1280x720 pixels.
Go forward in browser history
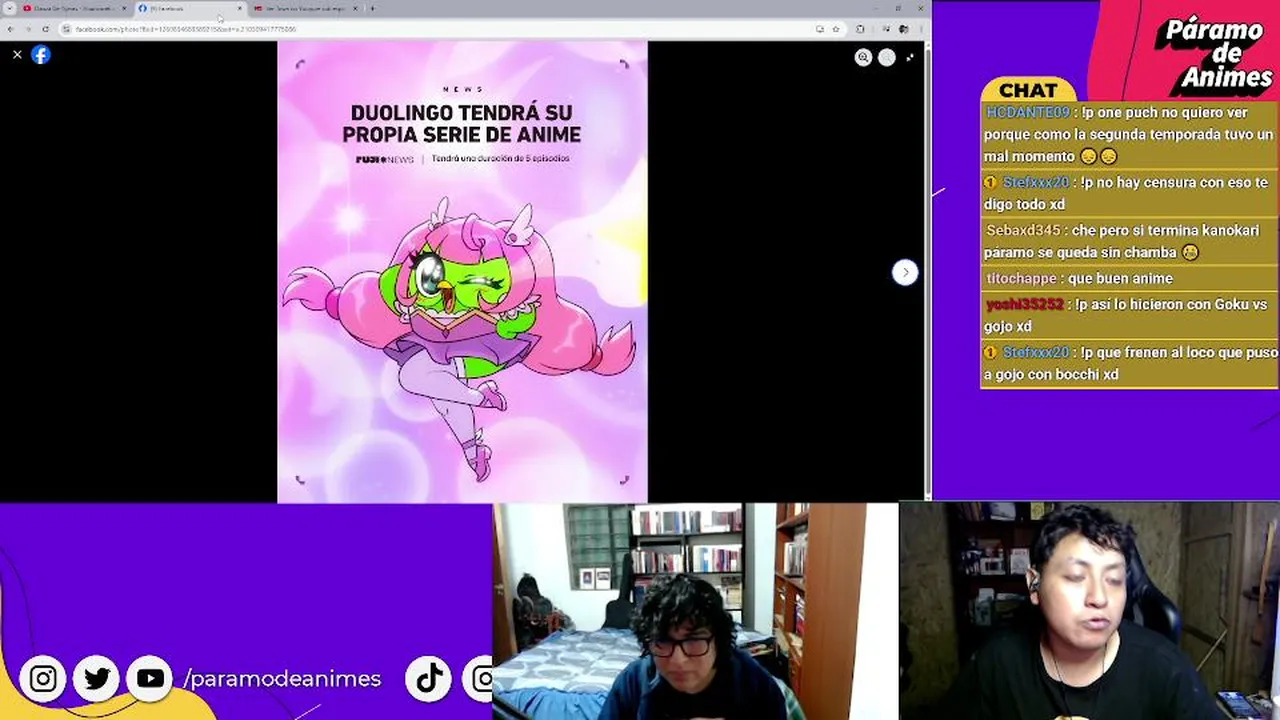[28, 29]
